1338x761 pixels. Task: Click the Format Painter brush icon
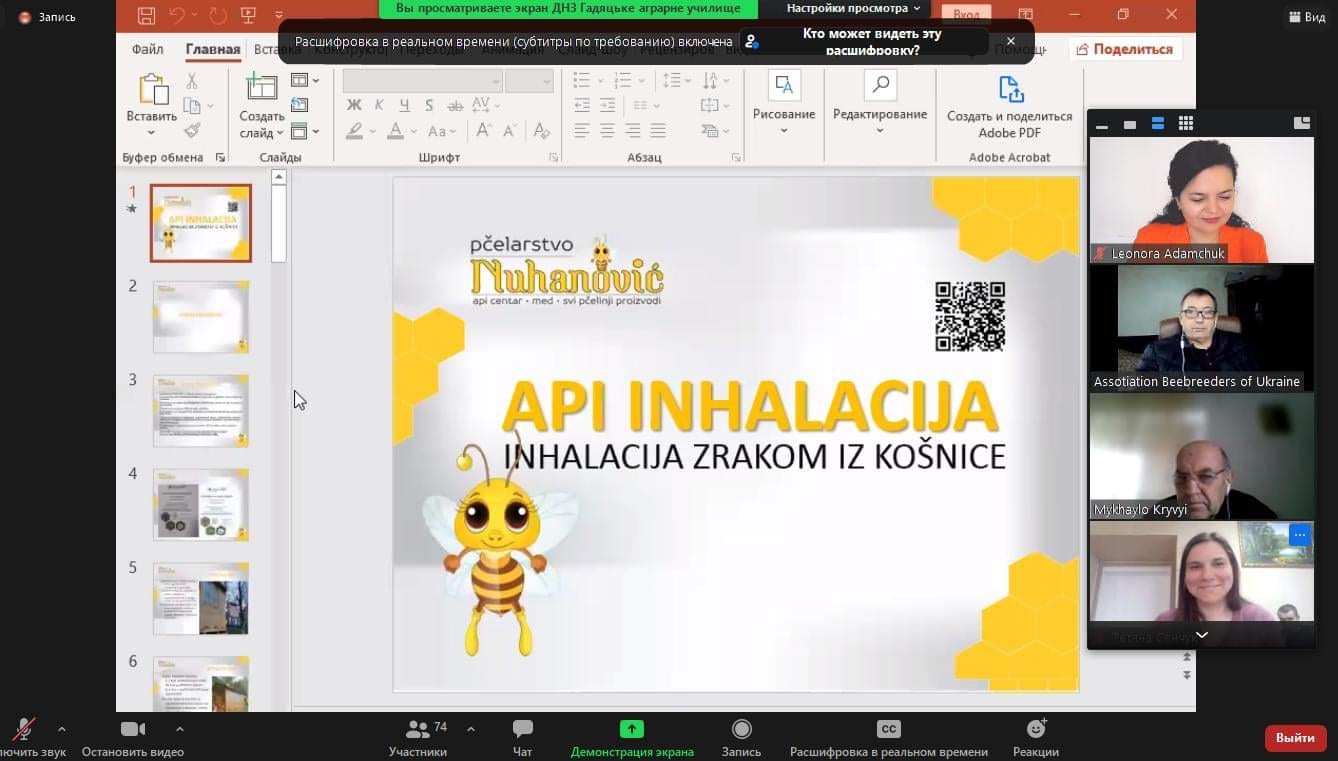[192, 130]
